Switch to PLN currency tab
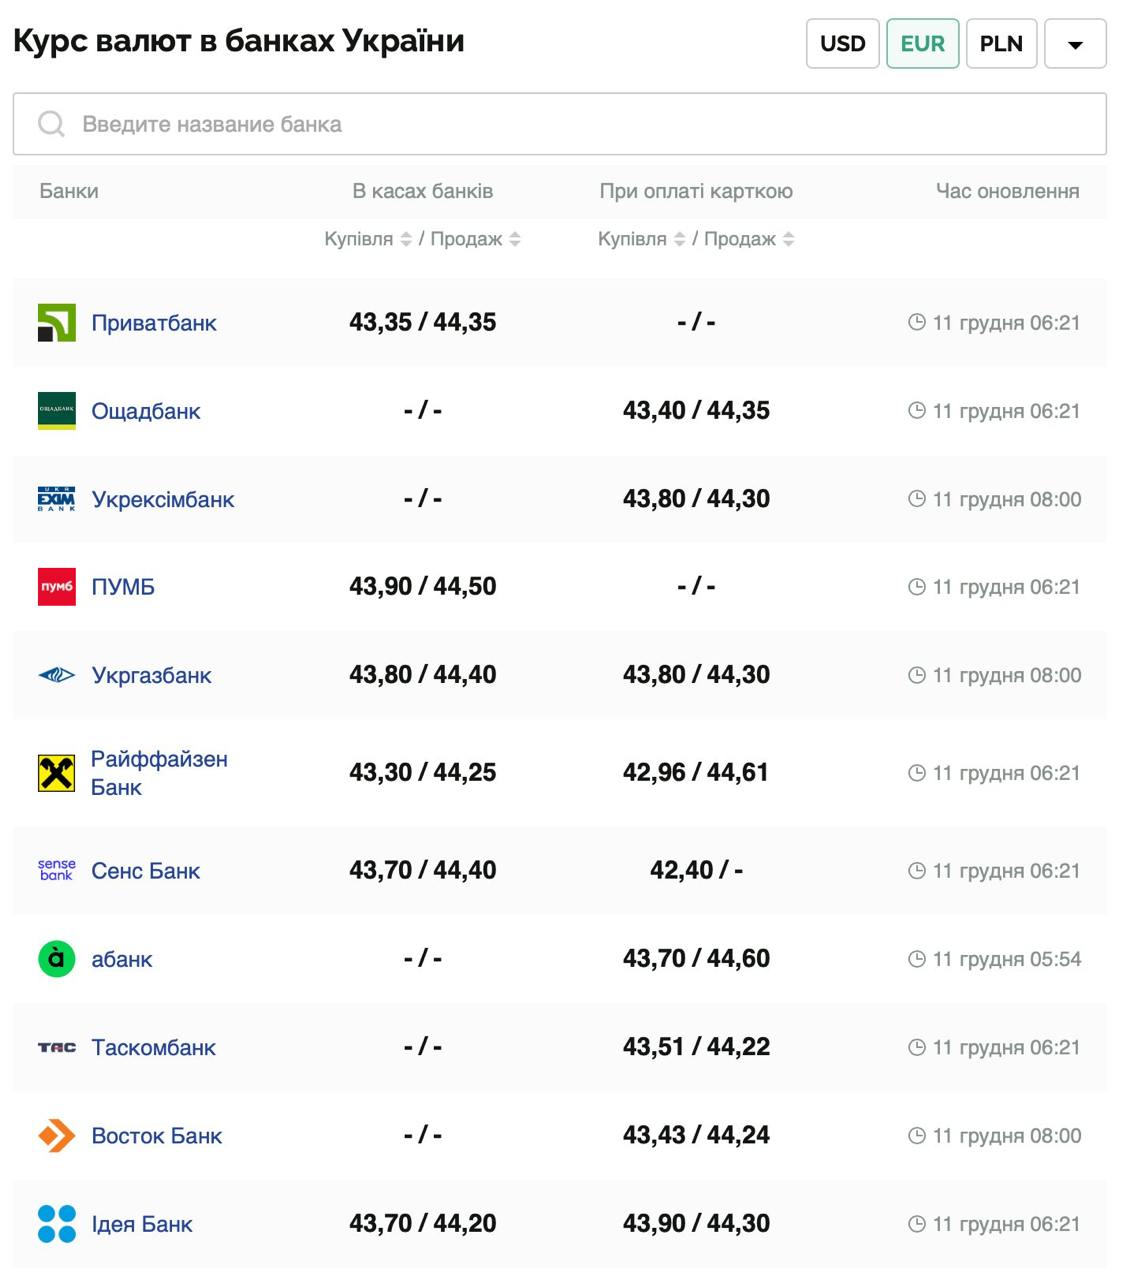The image size is (1123, 1280). (x=1001, y=44)
